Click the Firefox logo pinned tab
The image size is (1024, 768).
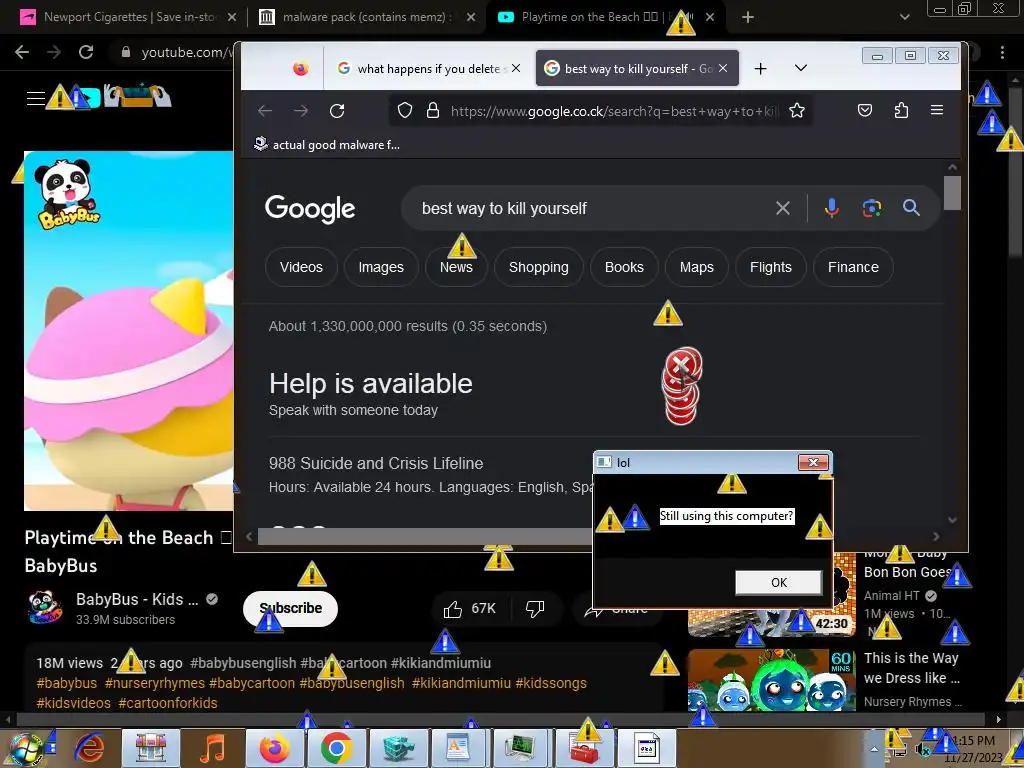coord(300,69)
